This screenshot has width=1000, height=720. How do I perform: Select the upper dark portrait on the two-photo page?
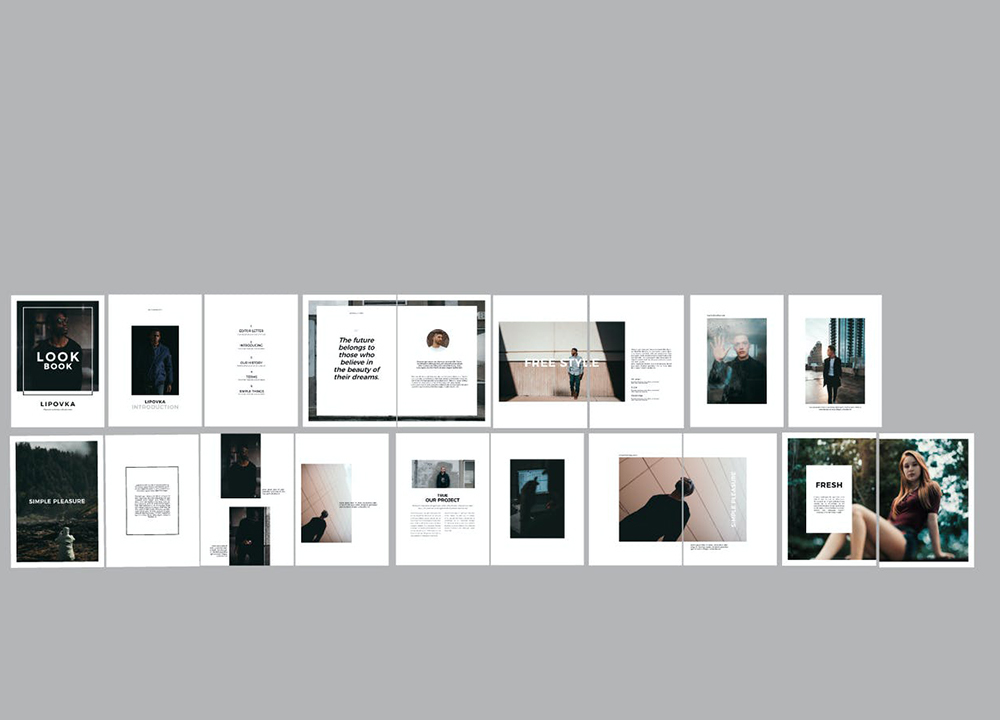(240, 466)
